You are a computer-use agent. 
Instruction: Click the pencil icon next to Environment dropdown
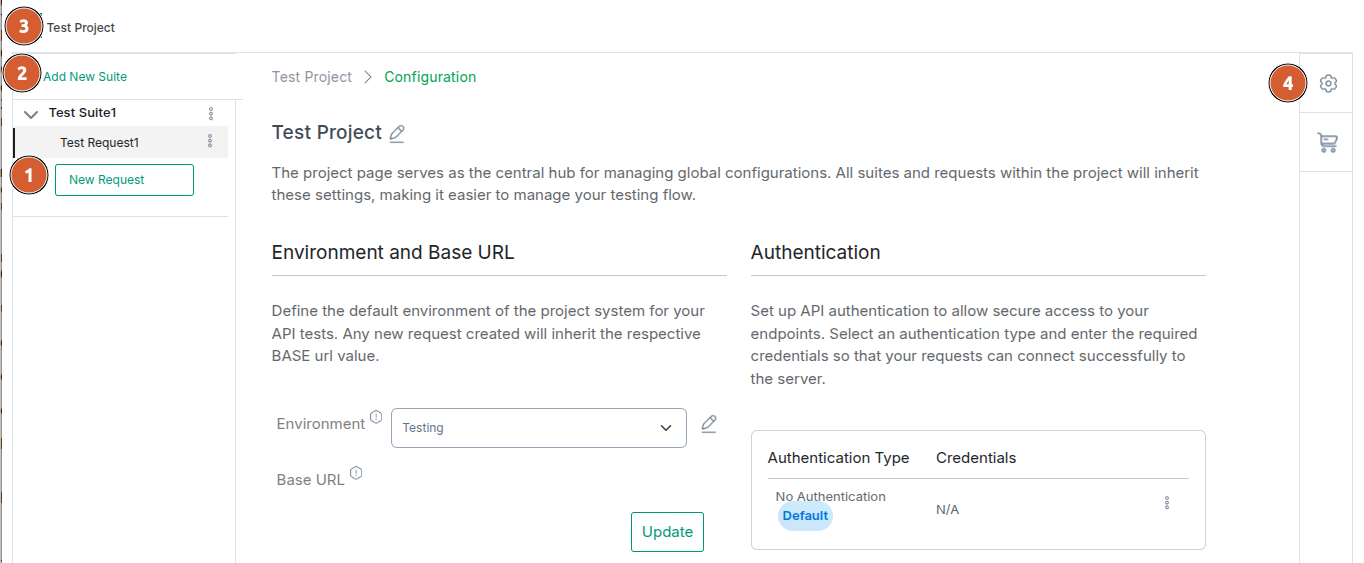pos(709,424)
